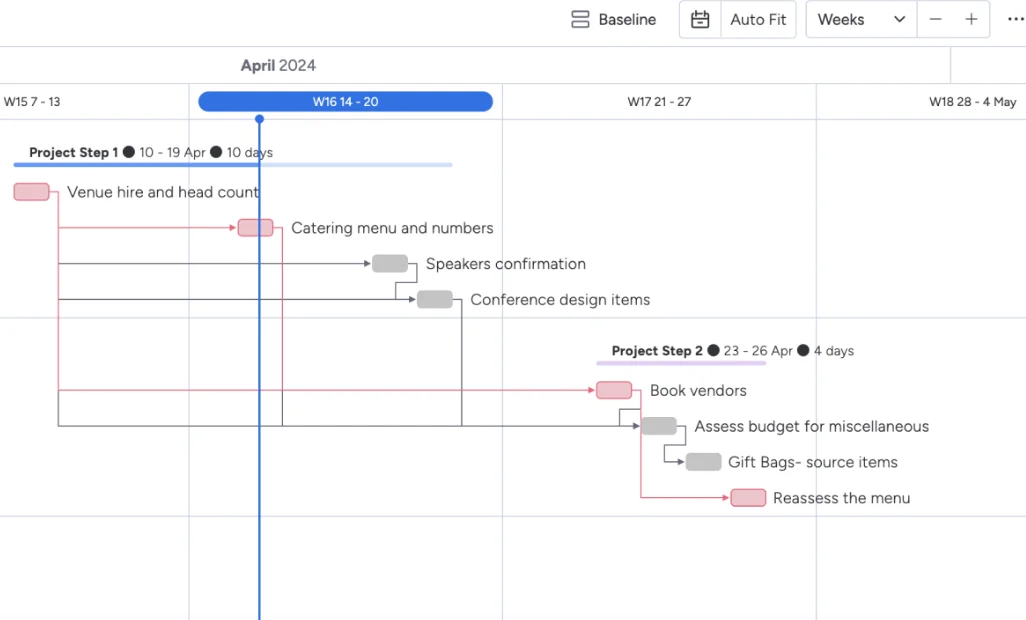The width and height of the screenshot is (1026, 620).
Task: Click the Project Step 2 group label
Action: point(656,351)
